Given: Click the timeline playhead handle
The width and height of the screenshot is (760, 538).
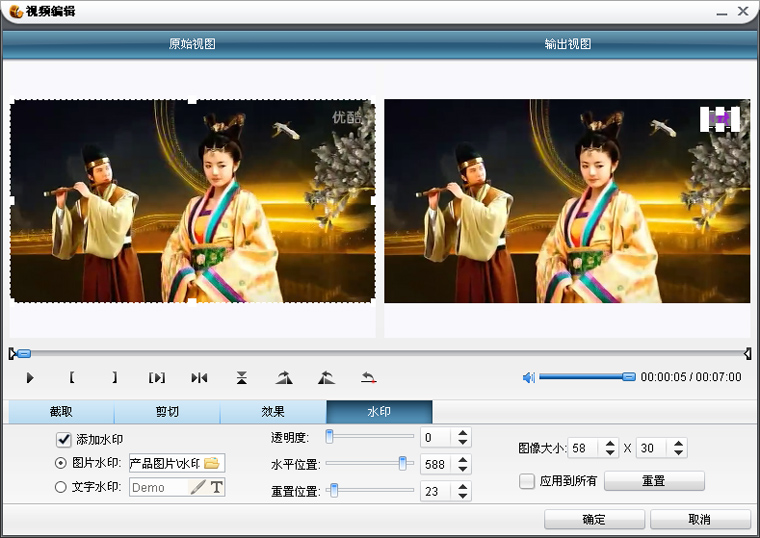Looking at the screenshot, I should point(24,354).
